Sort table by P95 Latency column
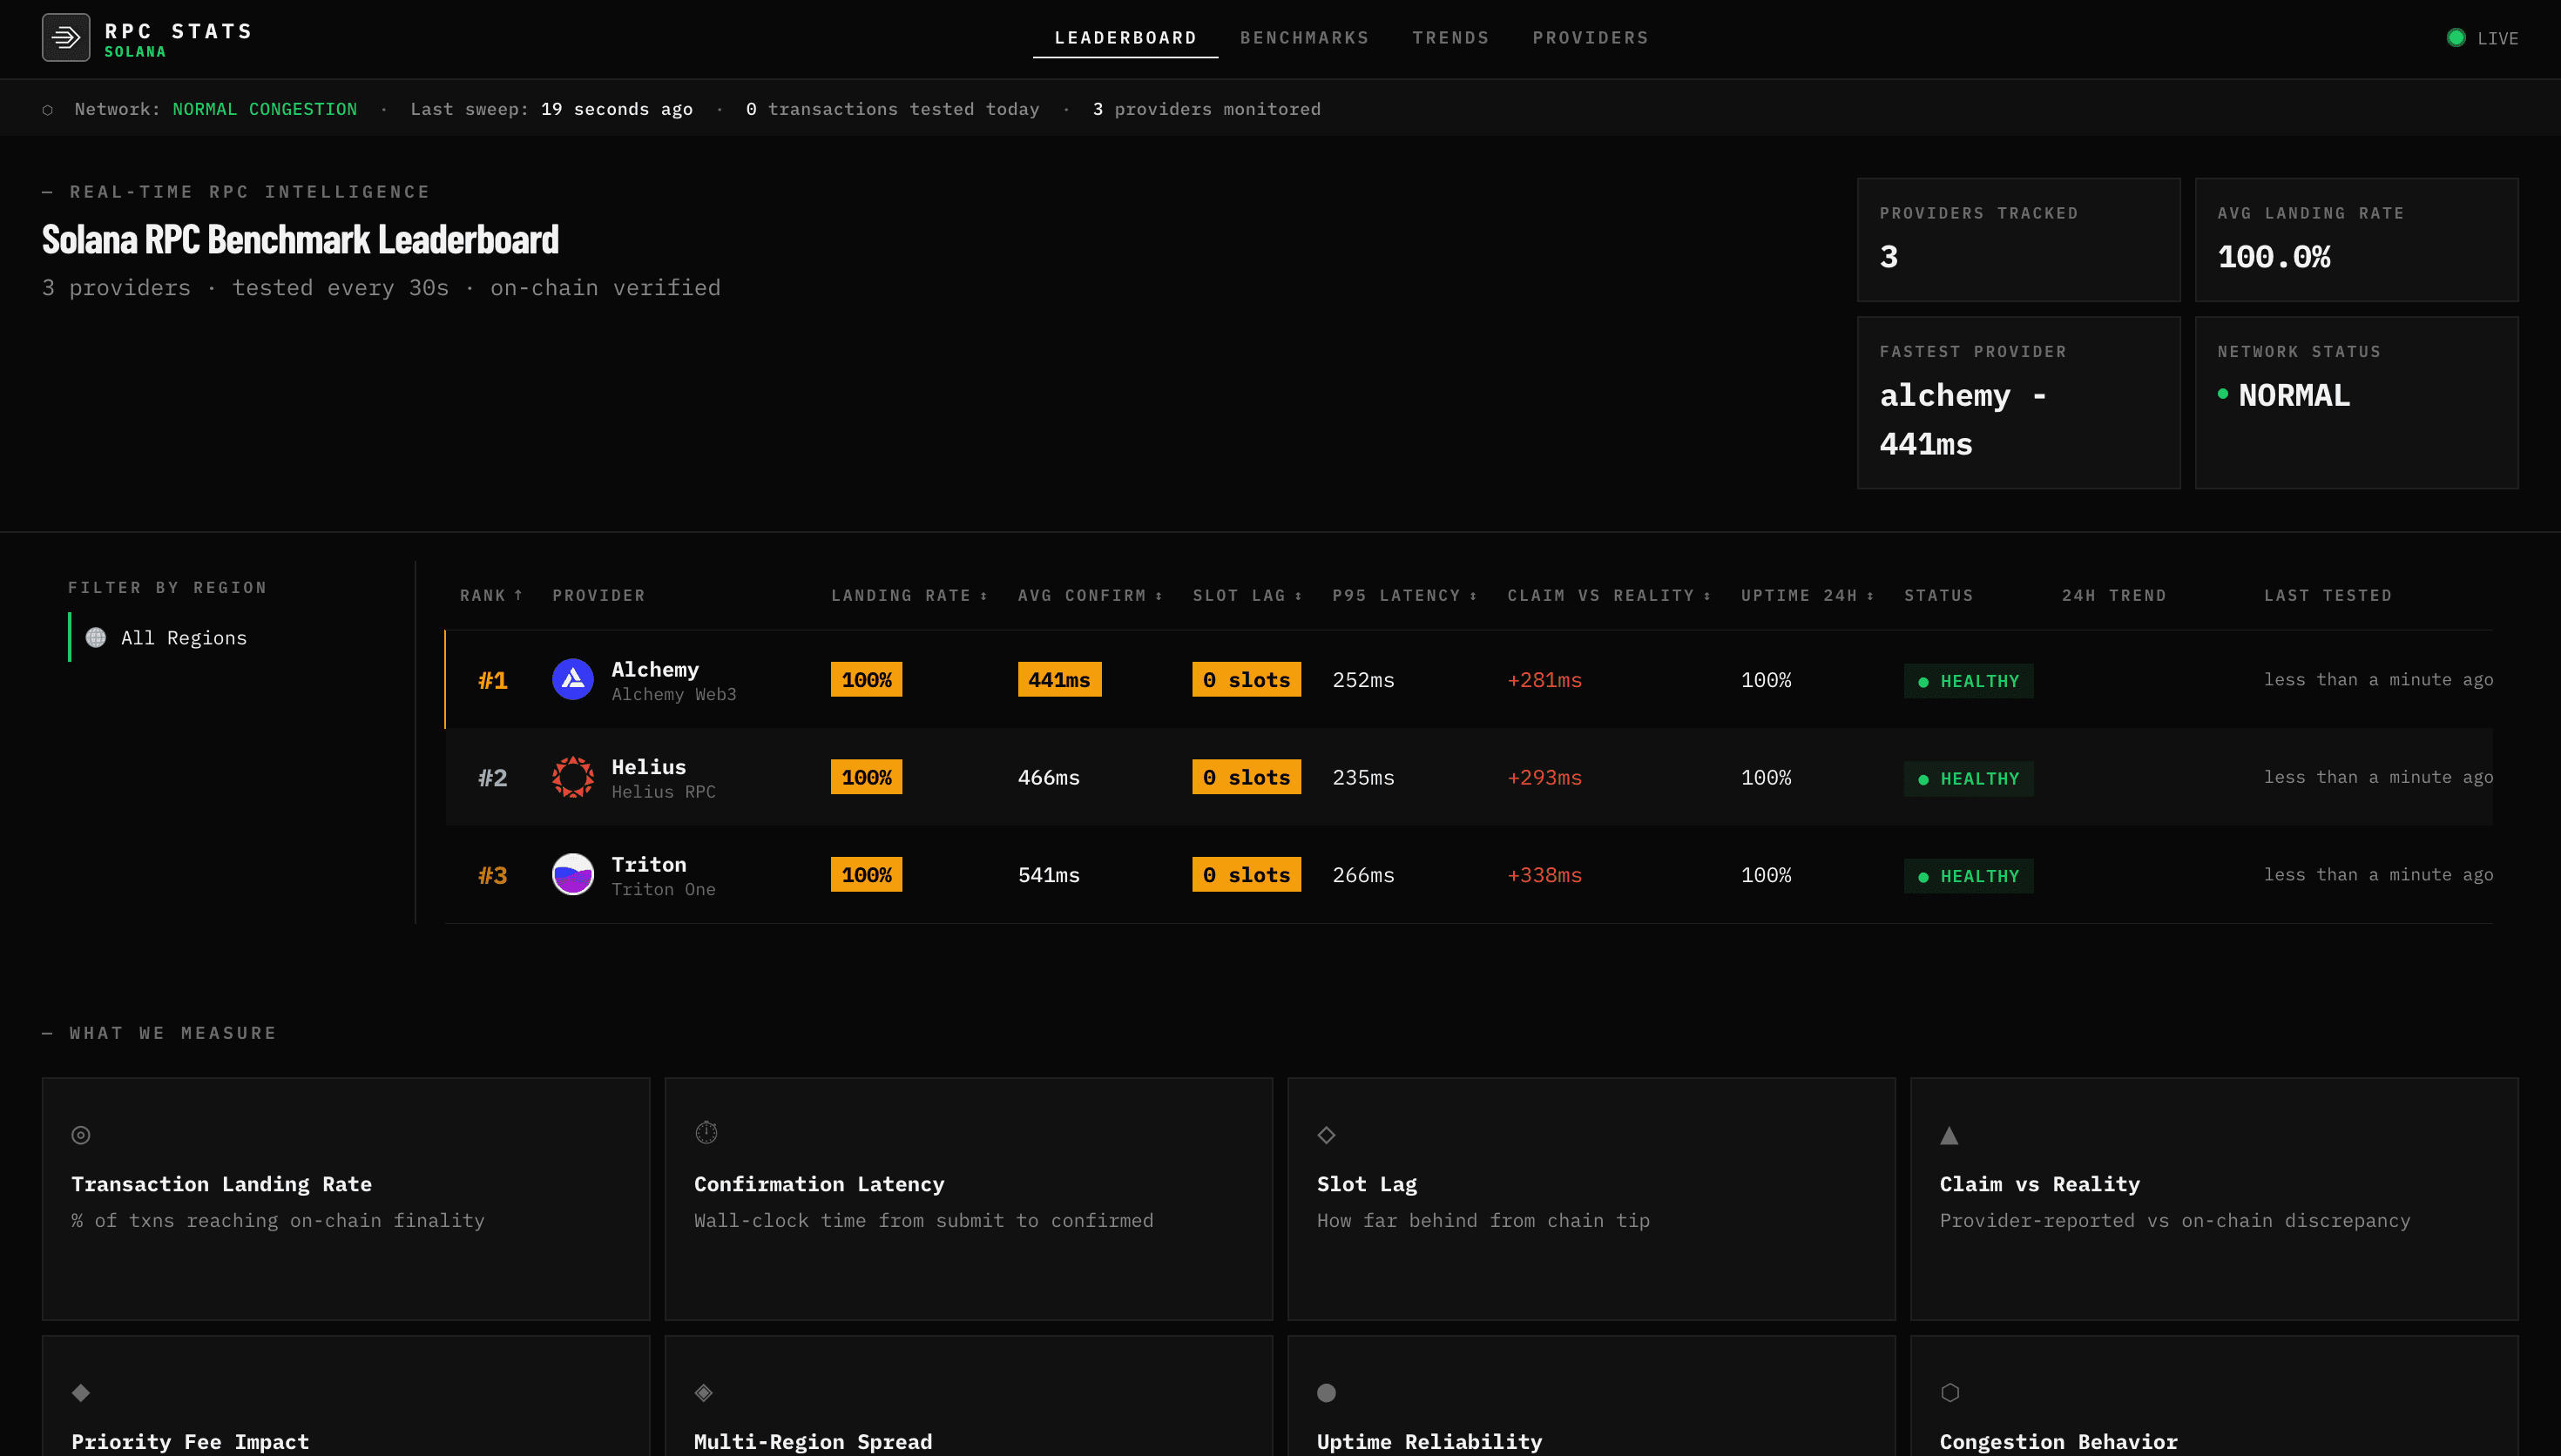The image size is (2561, 1456). tap(1404, 596)
